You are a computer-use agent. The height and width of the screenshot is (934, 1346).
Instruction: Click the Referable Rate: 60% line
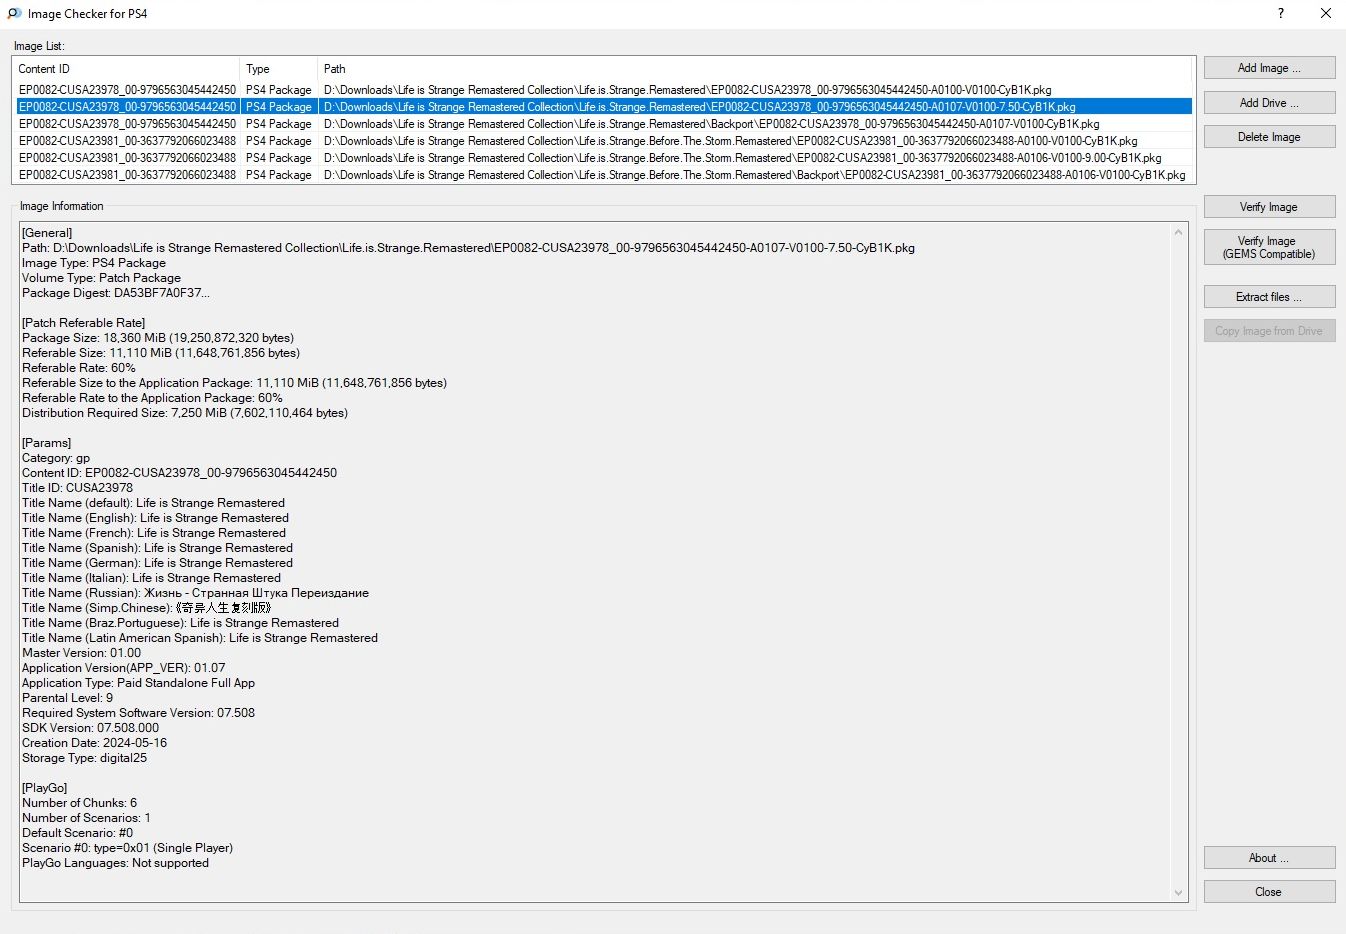(x=79, y=368)
